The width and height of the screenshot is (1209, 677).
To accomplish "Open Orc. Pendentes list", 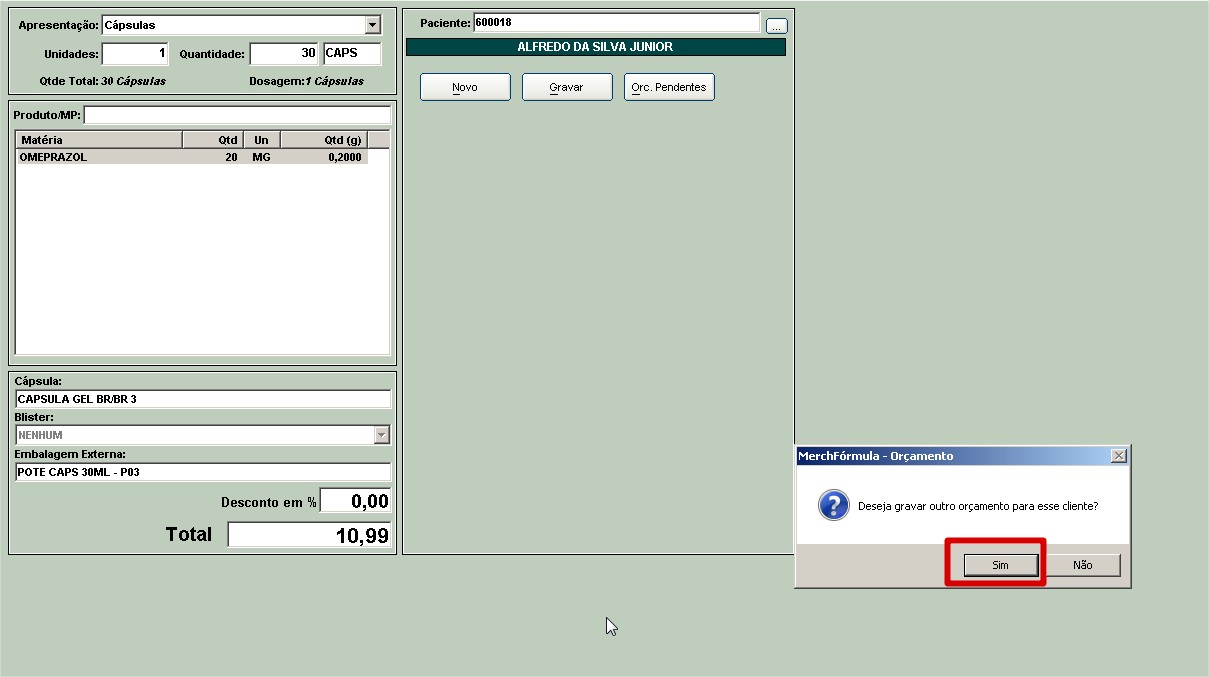I will point(669,87).
